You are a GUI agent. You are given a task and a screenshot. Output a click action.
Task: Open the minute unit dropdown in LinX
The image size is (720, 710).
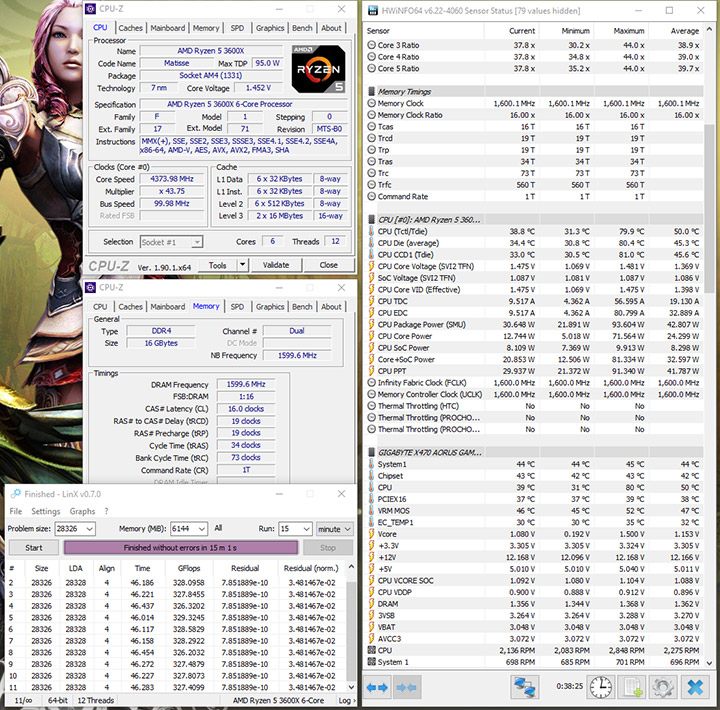347,528
